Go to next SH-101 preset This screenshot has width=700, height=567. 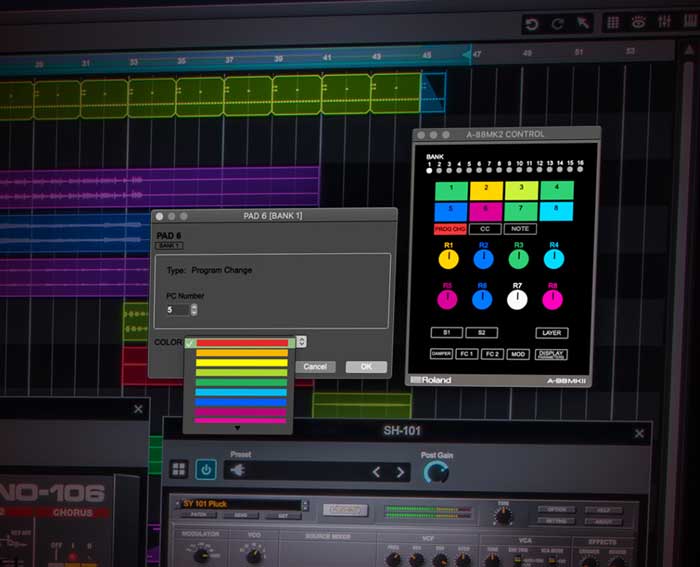click(x=400, y=472)
